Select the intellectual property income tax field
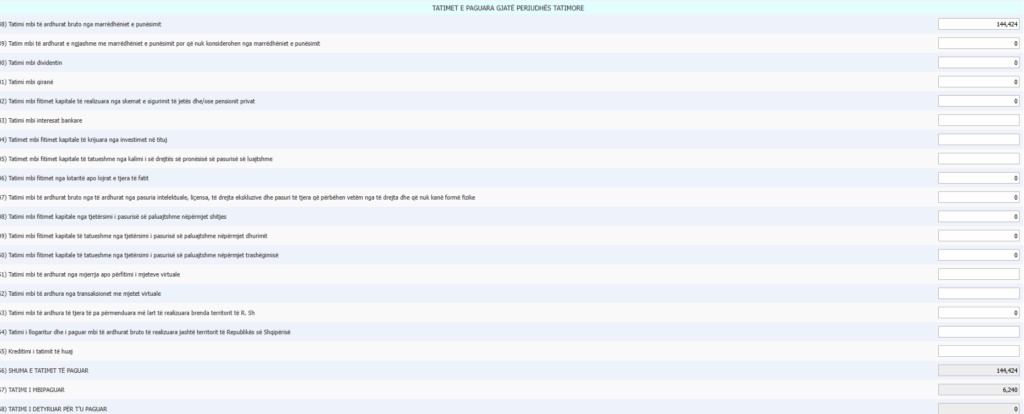This screenshot has width=1024, height=414. (978, 197)
